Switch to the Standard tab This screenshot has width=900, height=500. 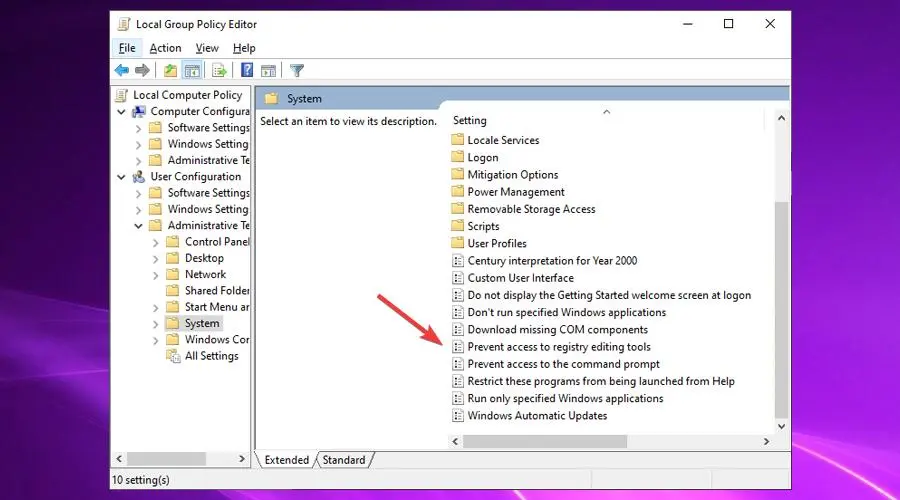(344, 460)
